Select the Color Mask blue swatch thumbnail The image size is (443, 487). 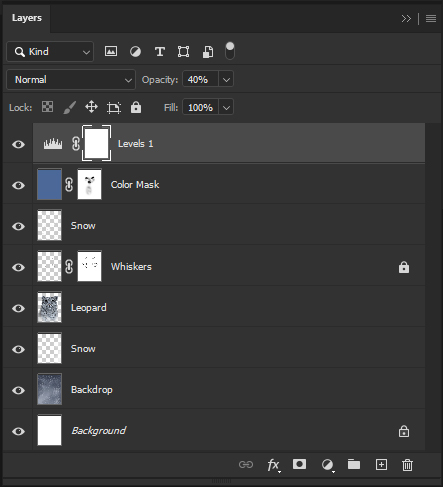49,184
